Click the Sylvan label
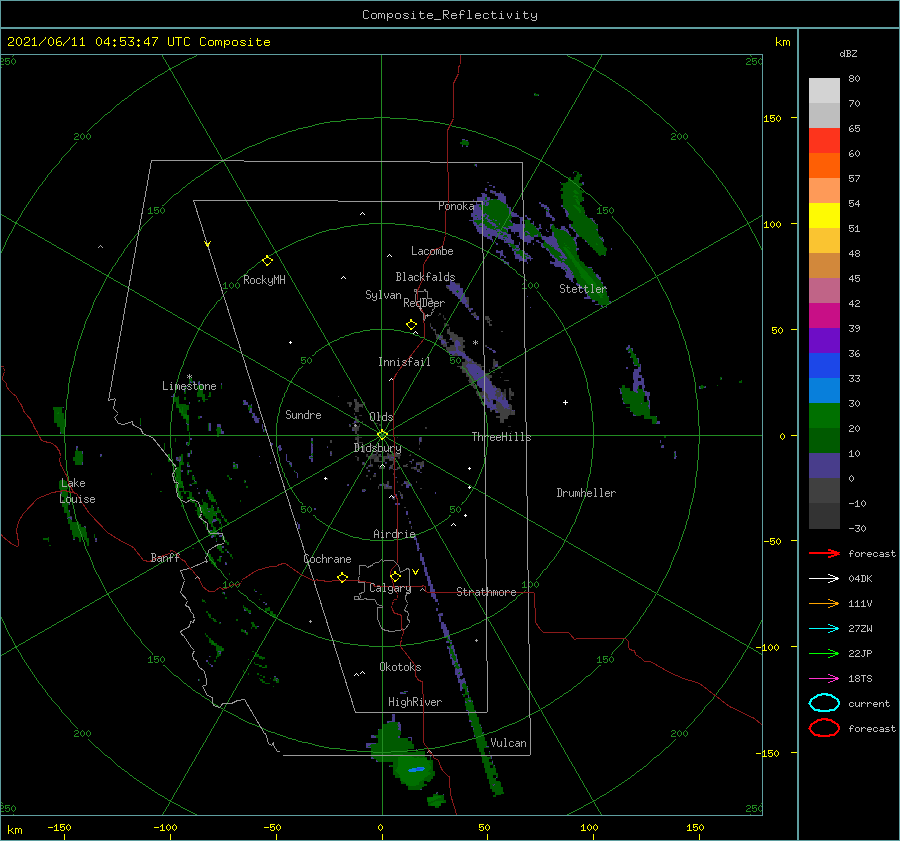Image resolution: width=900 pixels, height=841 pixels. coord(383,295)
